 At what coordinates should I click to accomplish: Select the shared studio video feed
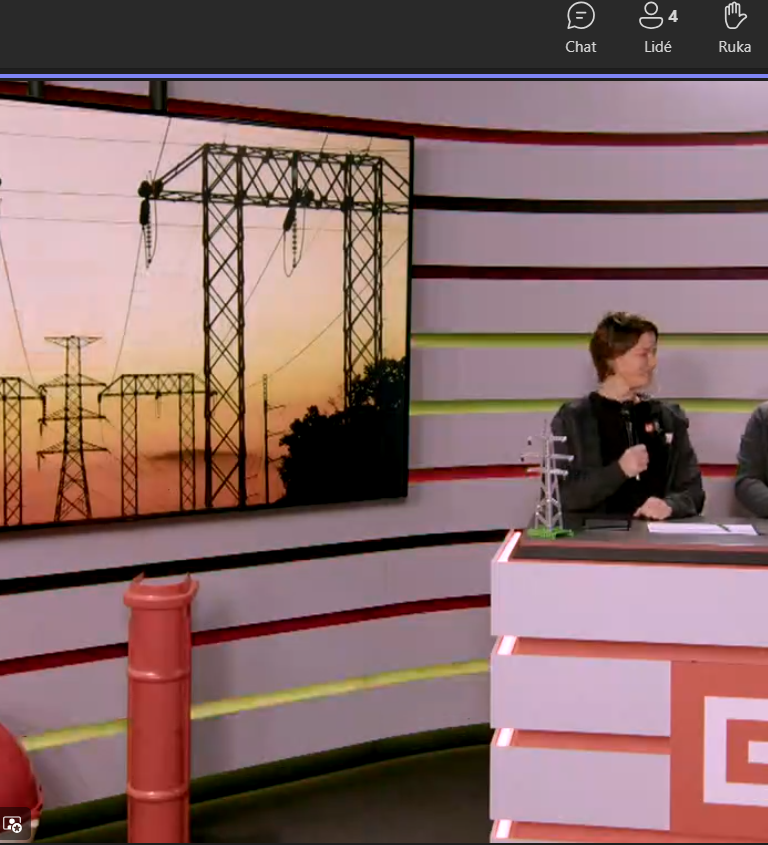[x=384, y=461]
